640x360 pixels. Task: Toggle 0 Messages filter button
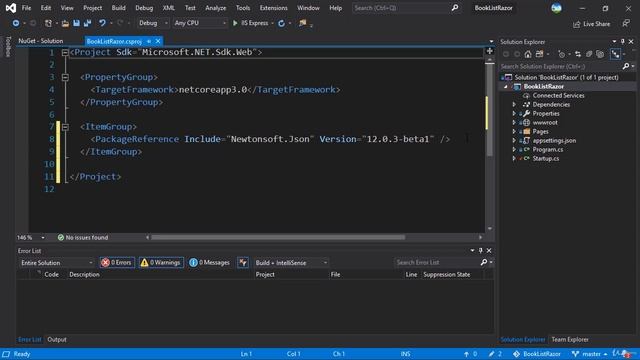pos(209,262)
